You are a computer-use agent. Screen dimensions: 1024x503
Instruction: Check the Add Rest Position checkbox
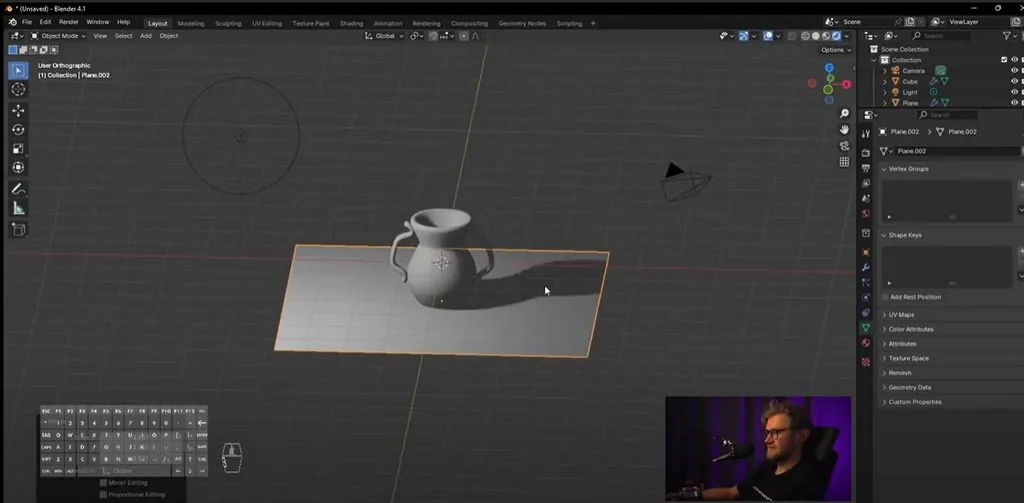point(885,297)
